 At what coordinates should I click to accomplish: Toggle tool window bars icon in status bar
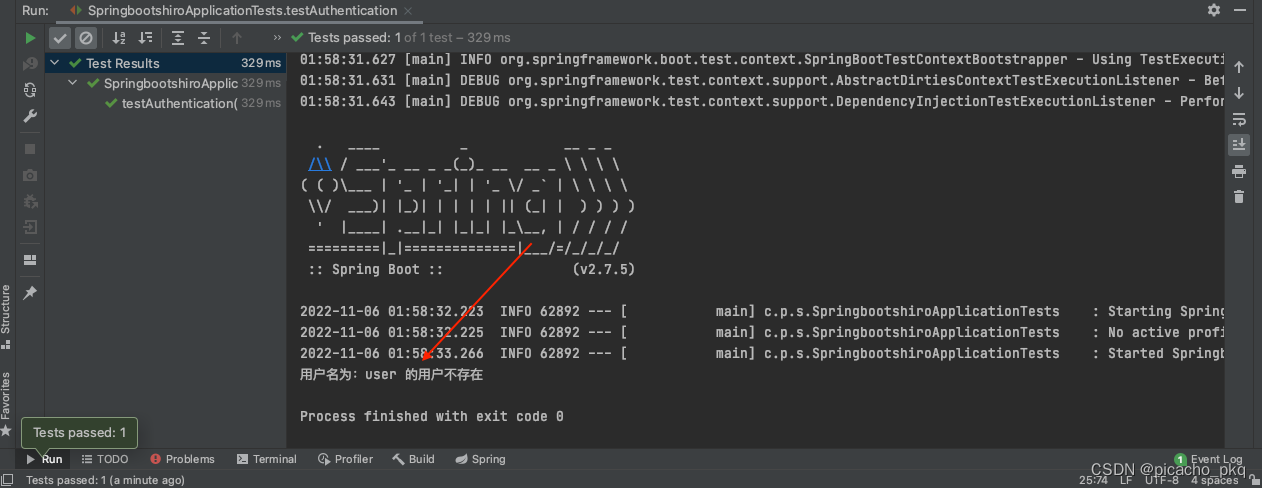point(8,480)
